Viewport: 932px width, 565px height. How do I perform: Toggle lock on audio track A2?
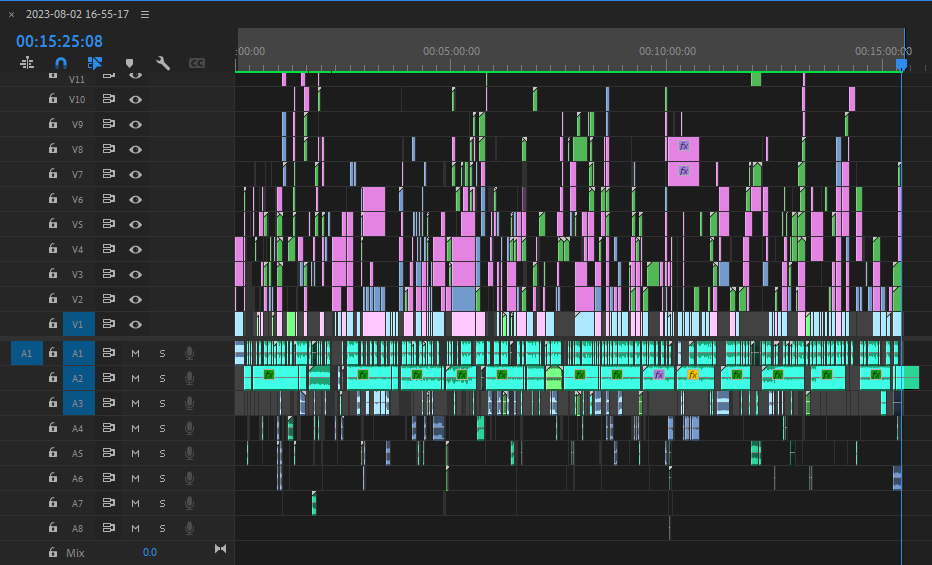[x=53, y=377]
